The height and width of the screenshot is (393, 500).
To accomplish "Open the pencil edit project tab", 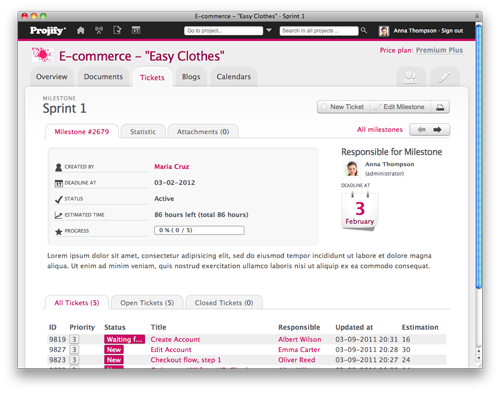I will [444, 77].
